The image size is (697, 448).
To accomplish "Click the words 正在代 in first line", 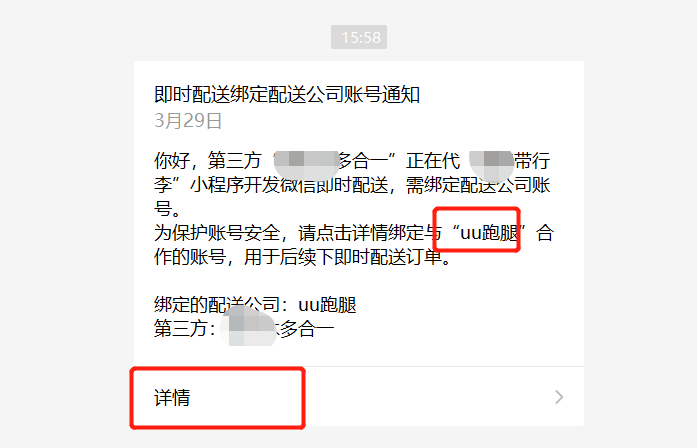I will click(433, 160).
